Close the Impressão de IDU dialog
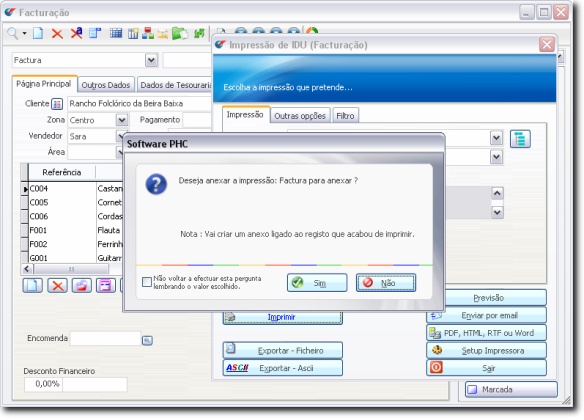The height and width of the screenshot is (420, 584). click(x=547, y=45)
